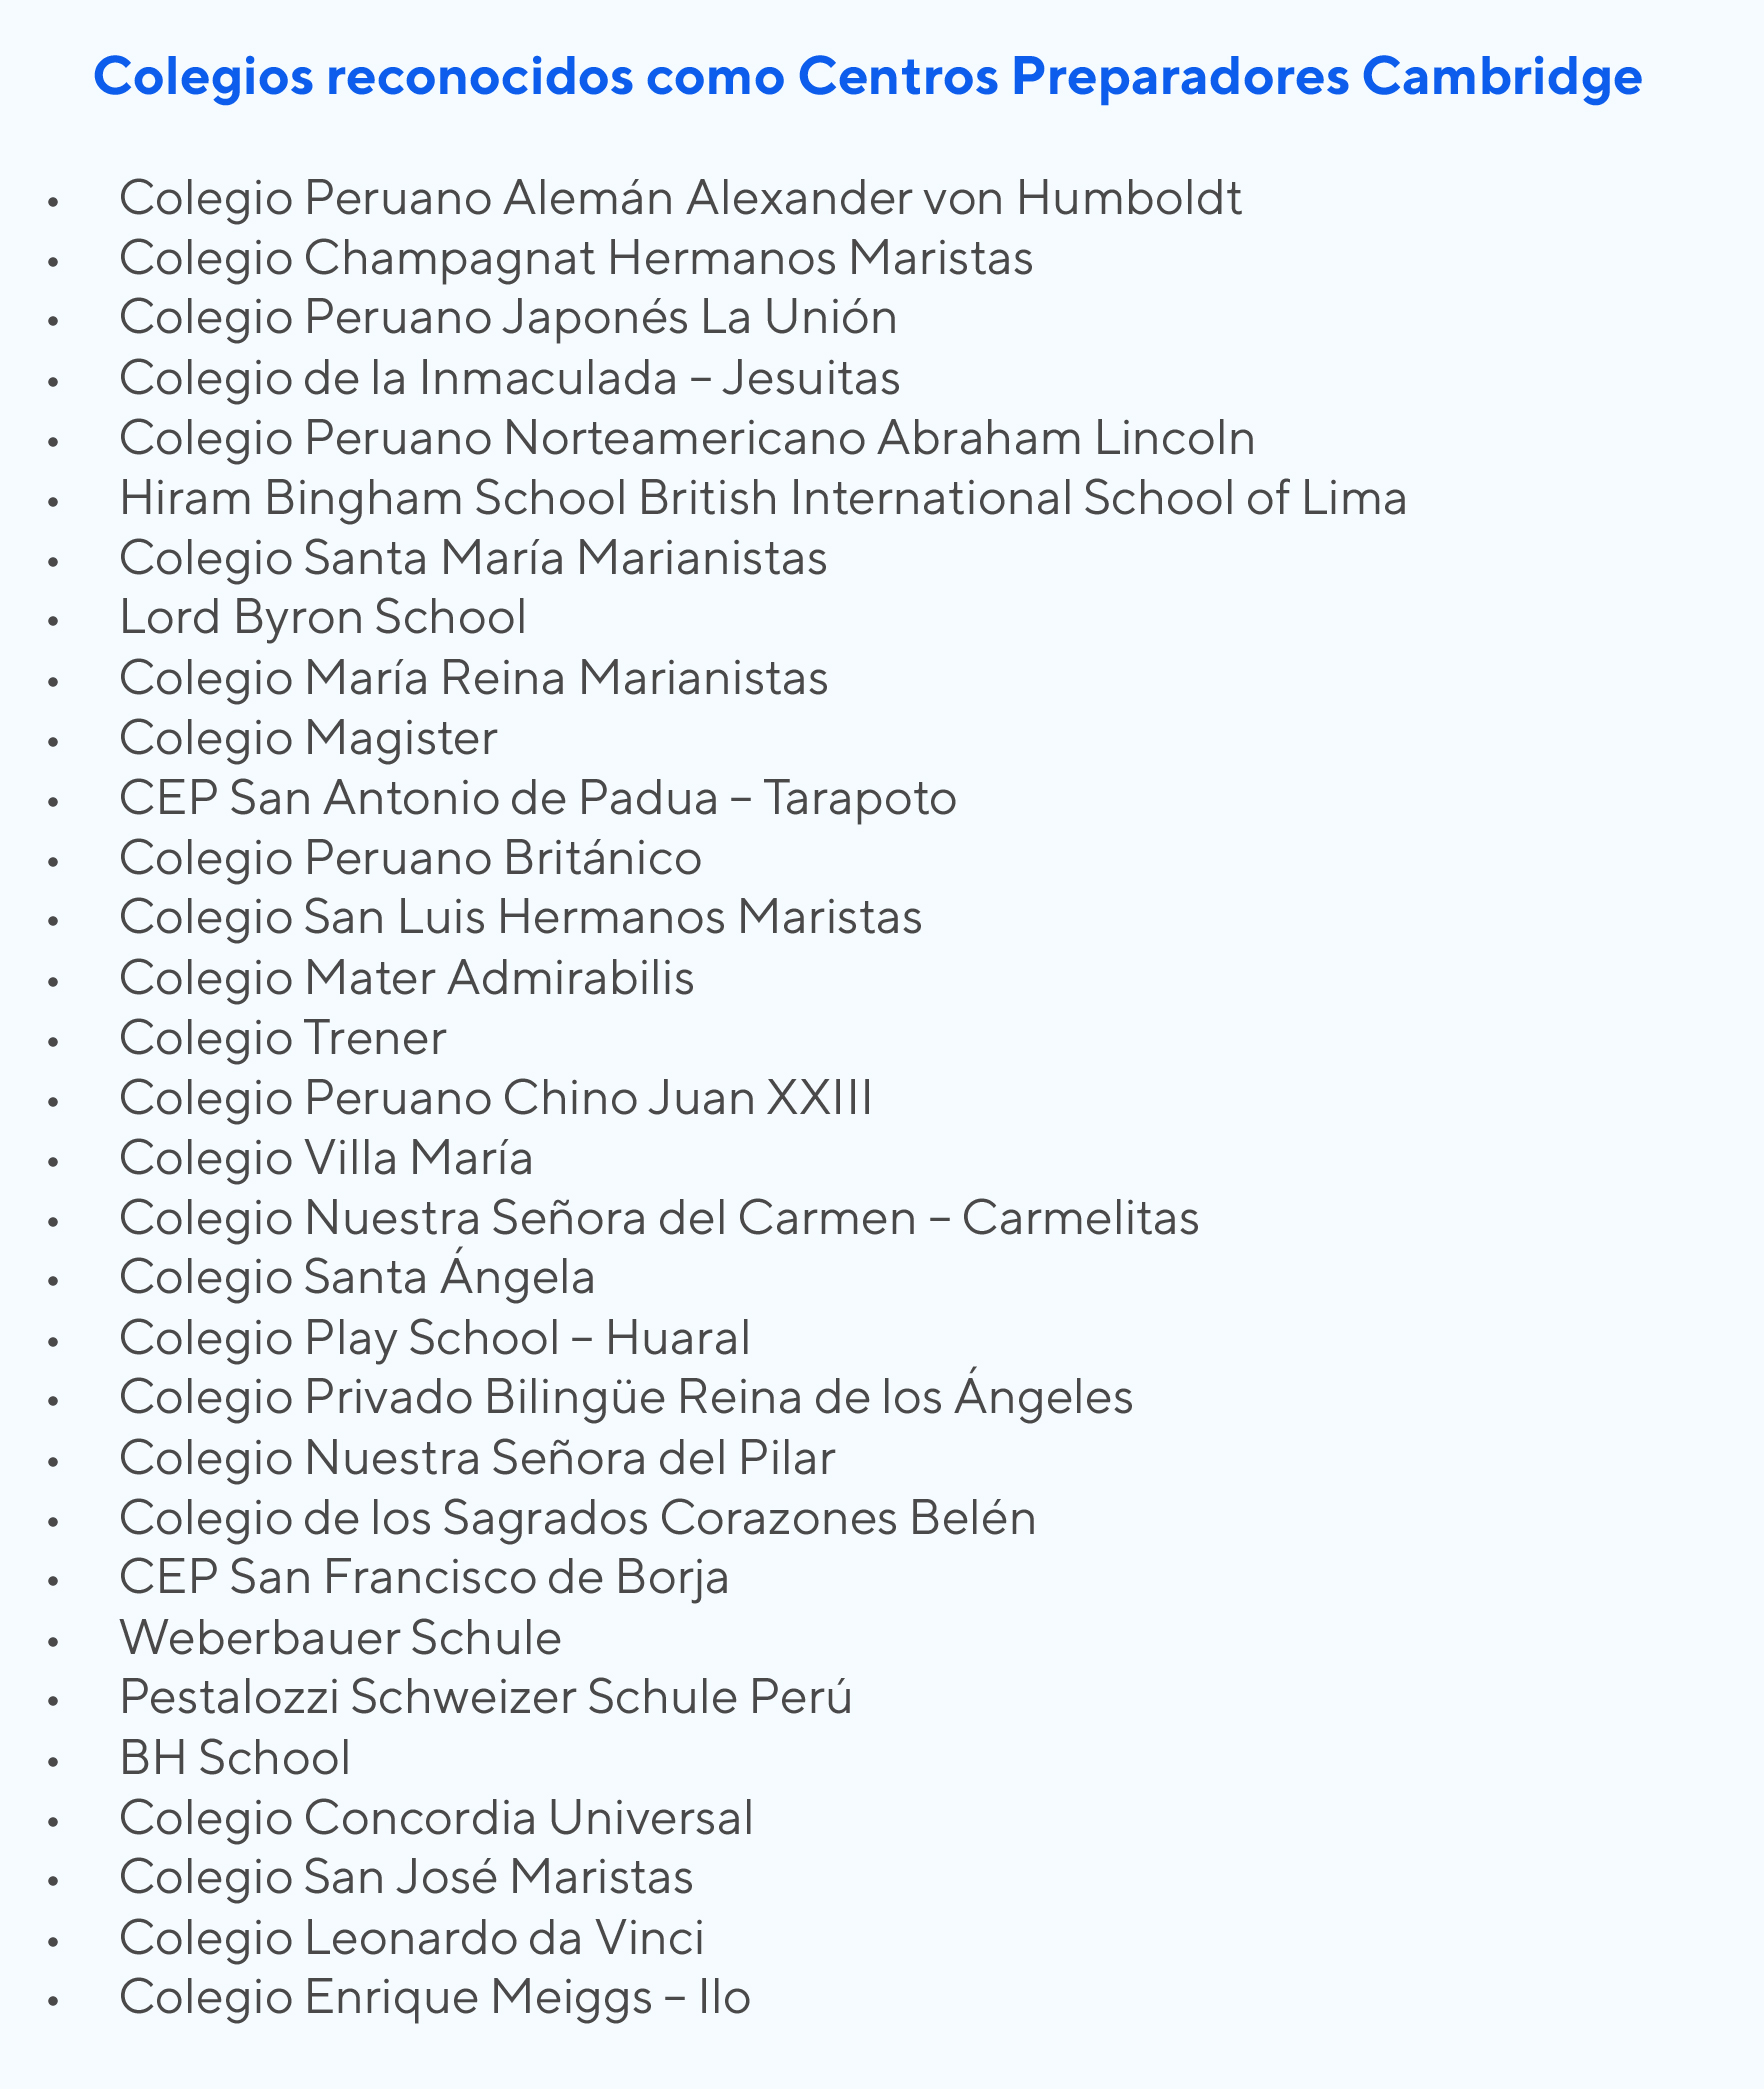Select the BH School item
This screenshot has width=1764, height=2089.
click(235, 1758)
